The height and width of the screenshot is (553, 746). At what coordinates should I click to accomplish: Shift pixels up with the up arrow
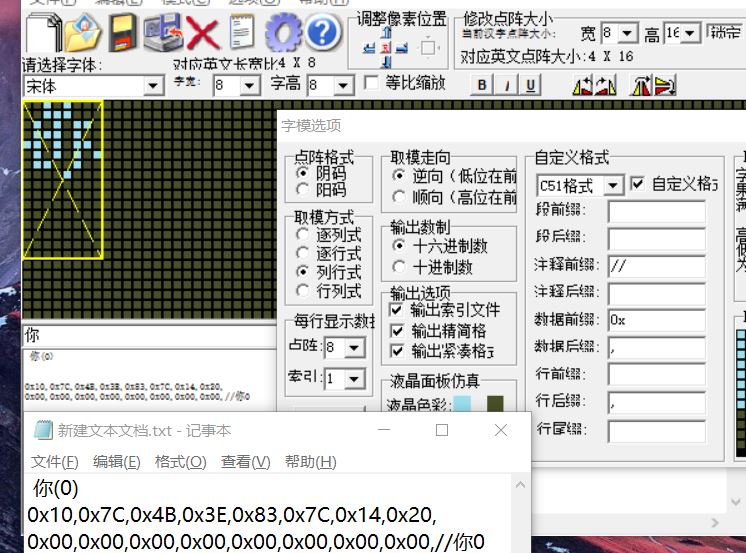pyautogui.click(x=386, y=33)
